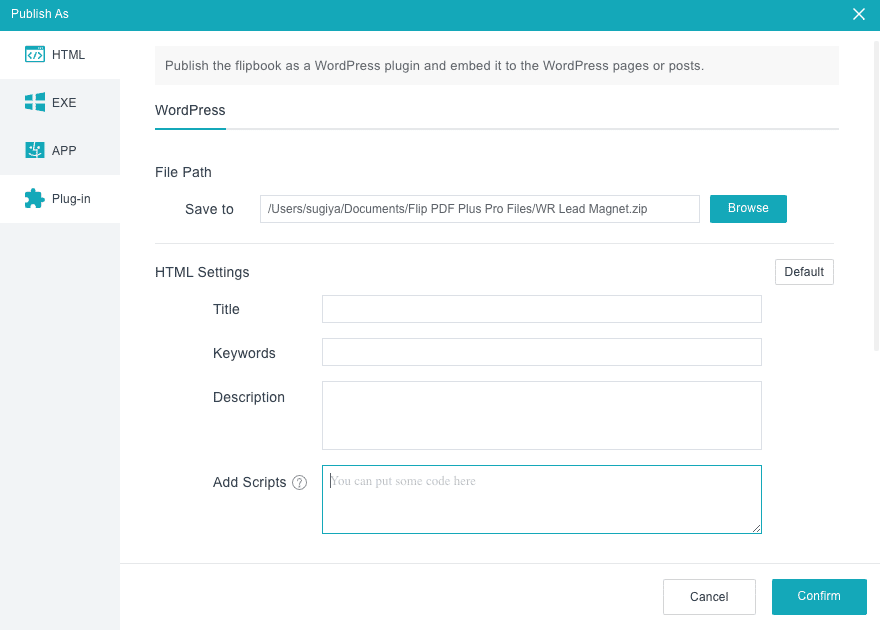This screenshot has height=630, width=880.
Task: Click the Windows EXE icon
Action: (x=35, y=102)
